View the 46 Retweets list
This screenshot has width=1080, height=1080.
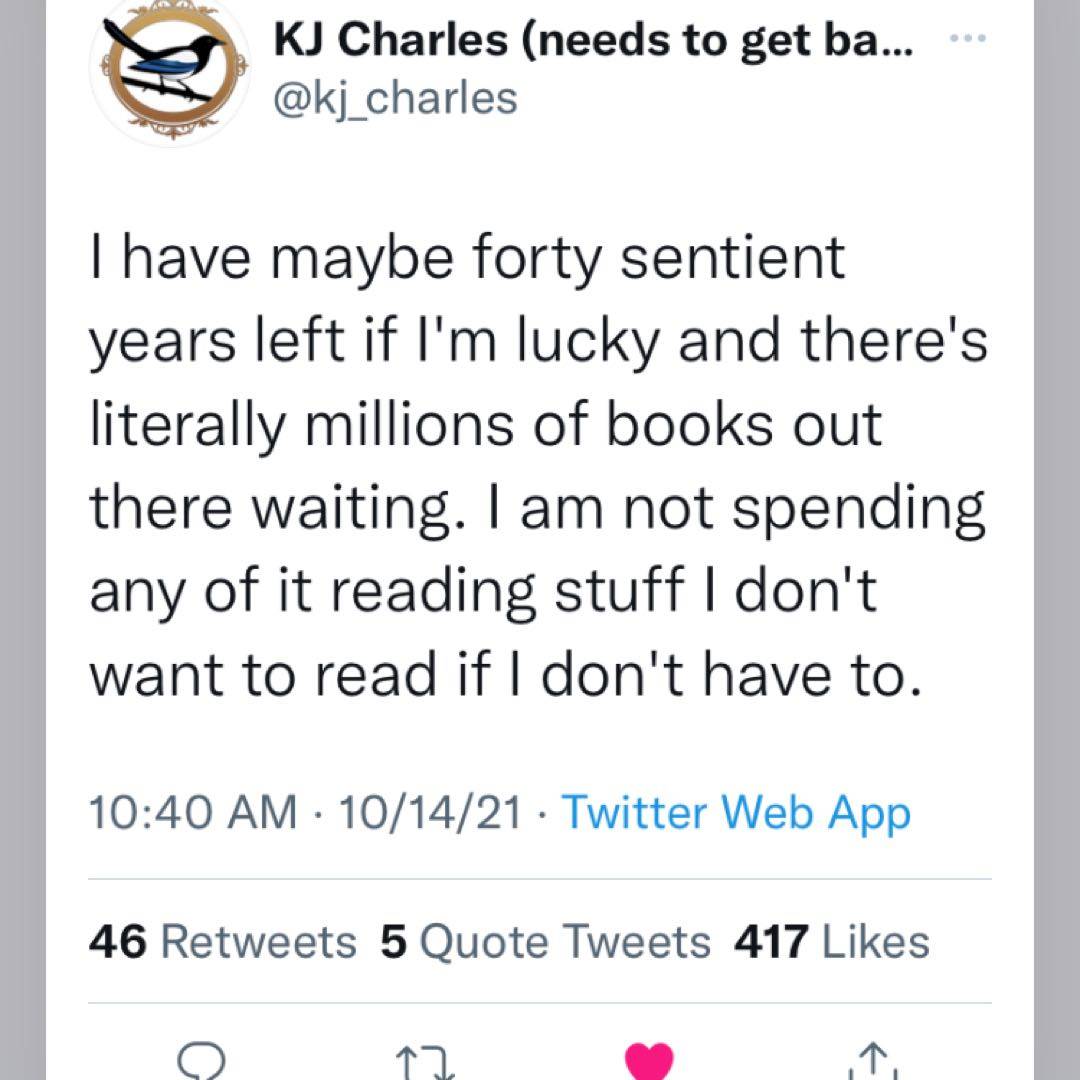pos(222,941)
